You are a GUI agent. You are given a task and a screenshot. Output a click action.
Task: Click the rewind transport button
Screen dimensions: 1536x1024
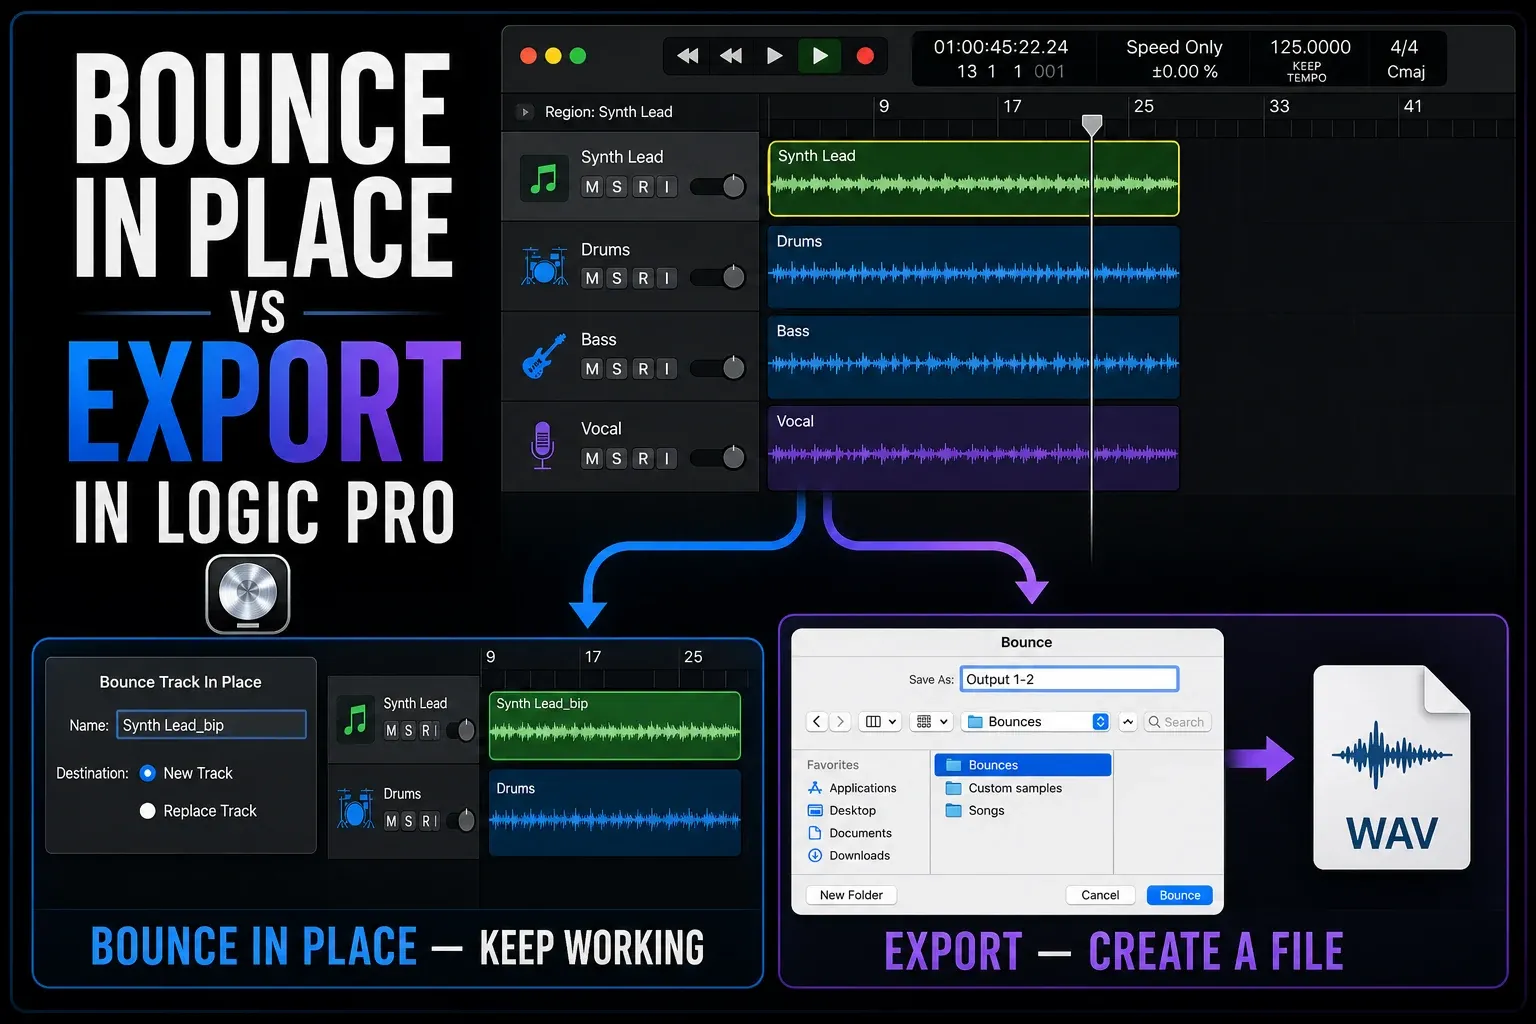(688, 56)
